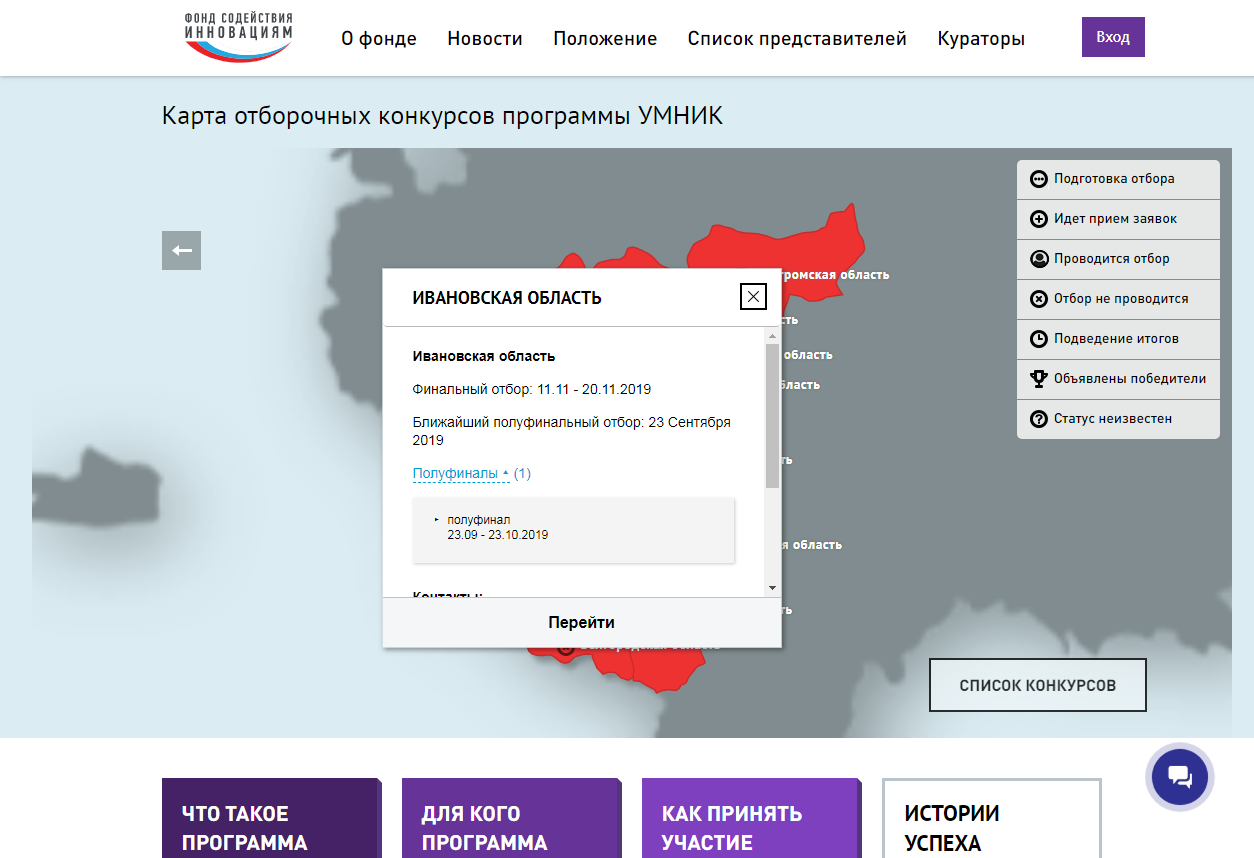Click the Финальный отбор: 11.11 - 20.11.2019 text
The height and width of the screenshot is (858, 1254).
[532, 389]
